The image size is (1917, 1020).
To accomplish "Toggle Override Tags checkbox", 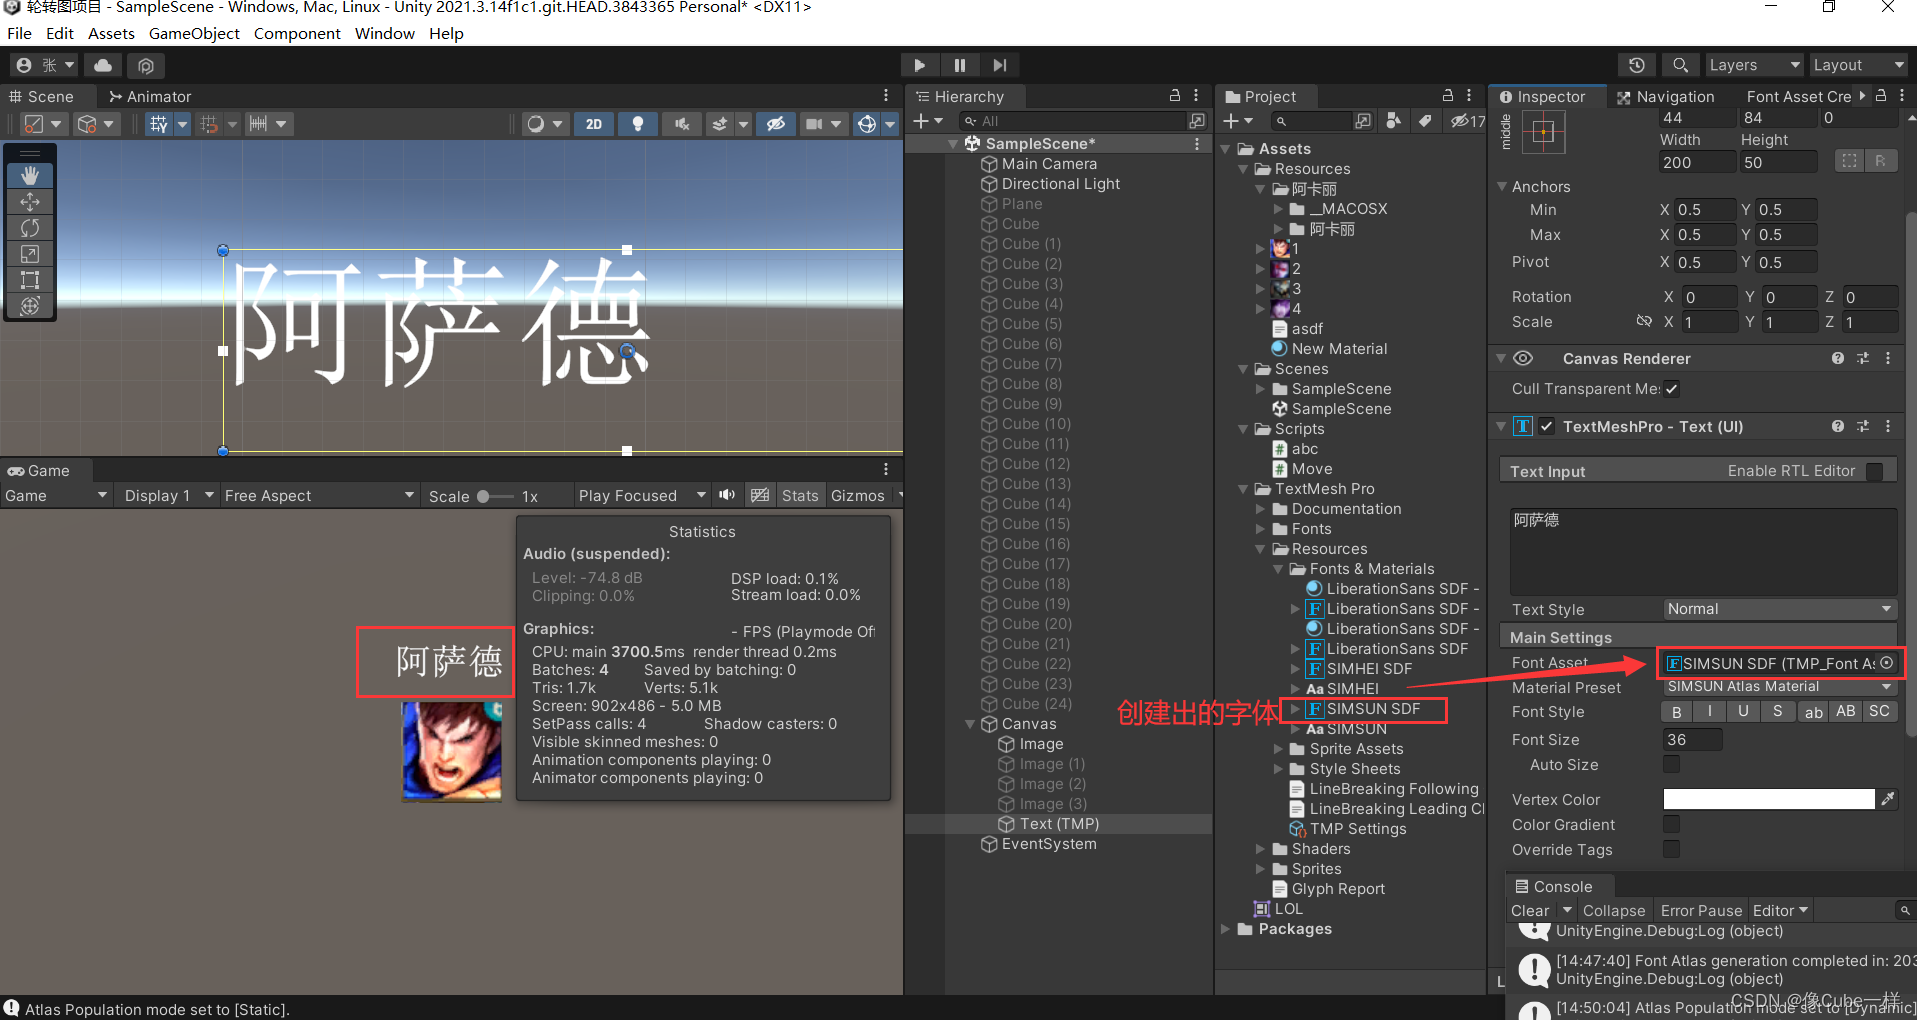I will (1671, 849).
